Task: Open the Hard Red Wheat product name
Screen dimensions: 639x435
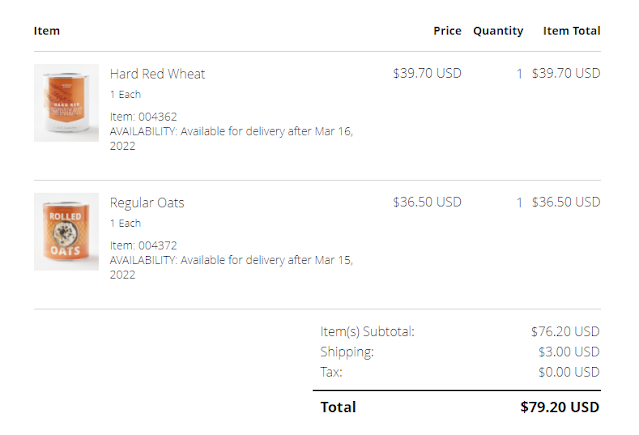Action: click(157, 74)
